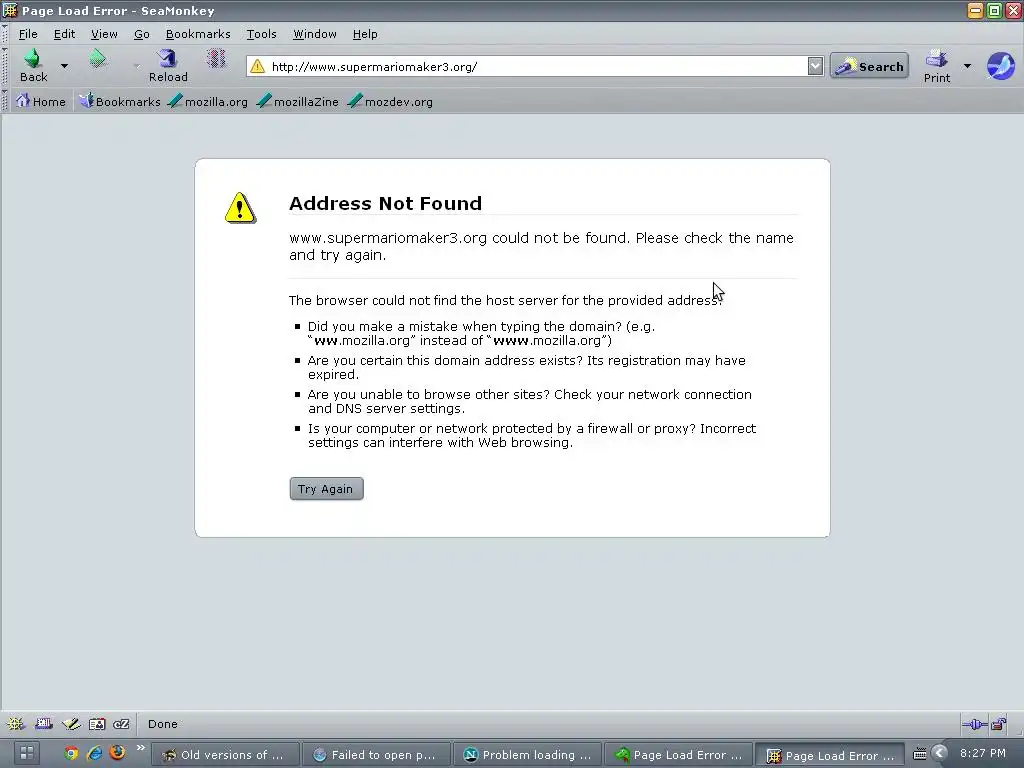Open the Tools menu
The width and height of the screenshot is (1024, 768).
click(x=261, y=34)
